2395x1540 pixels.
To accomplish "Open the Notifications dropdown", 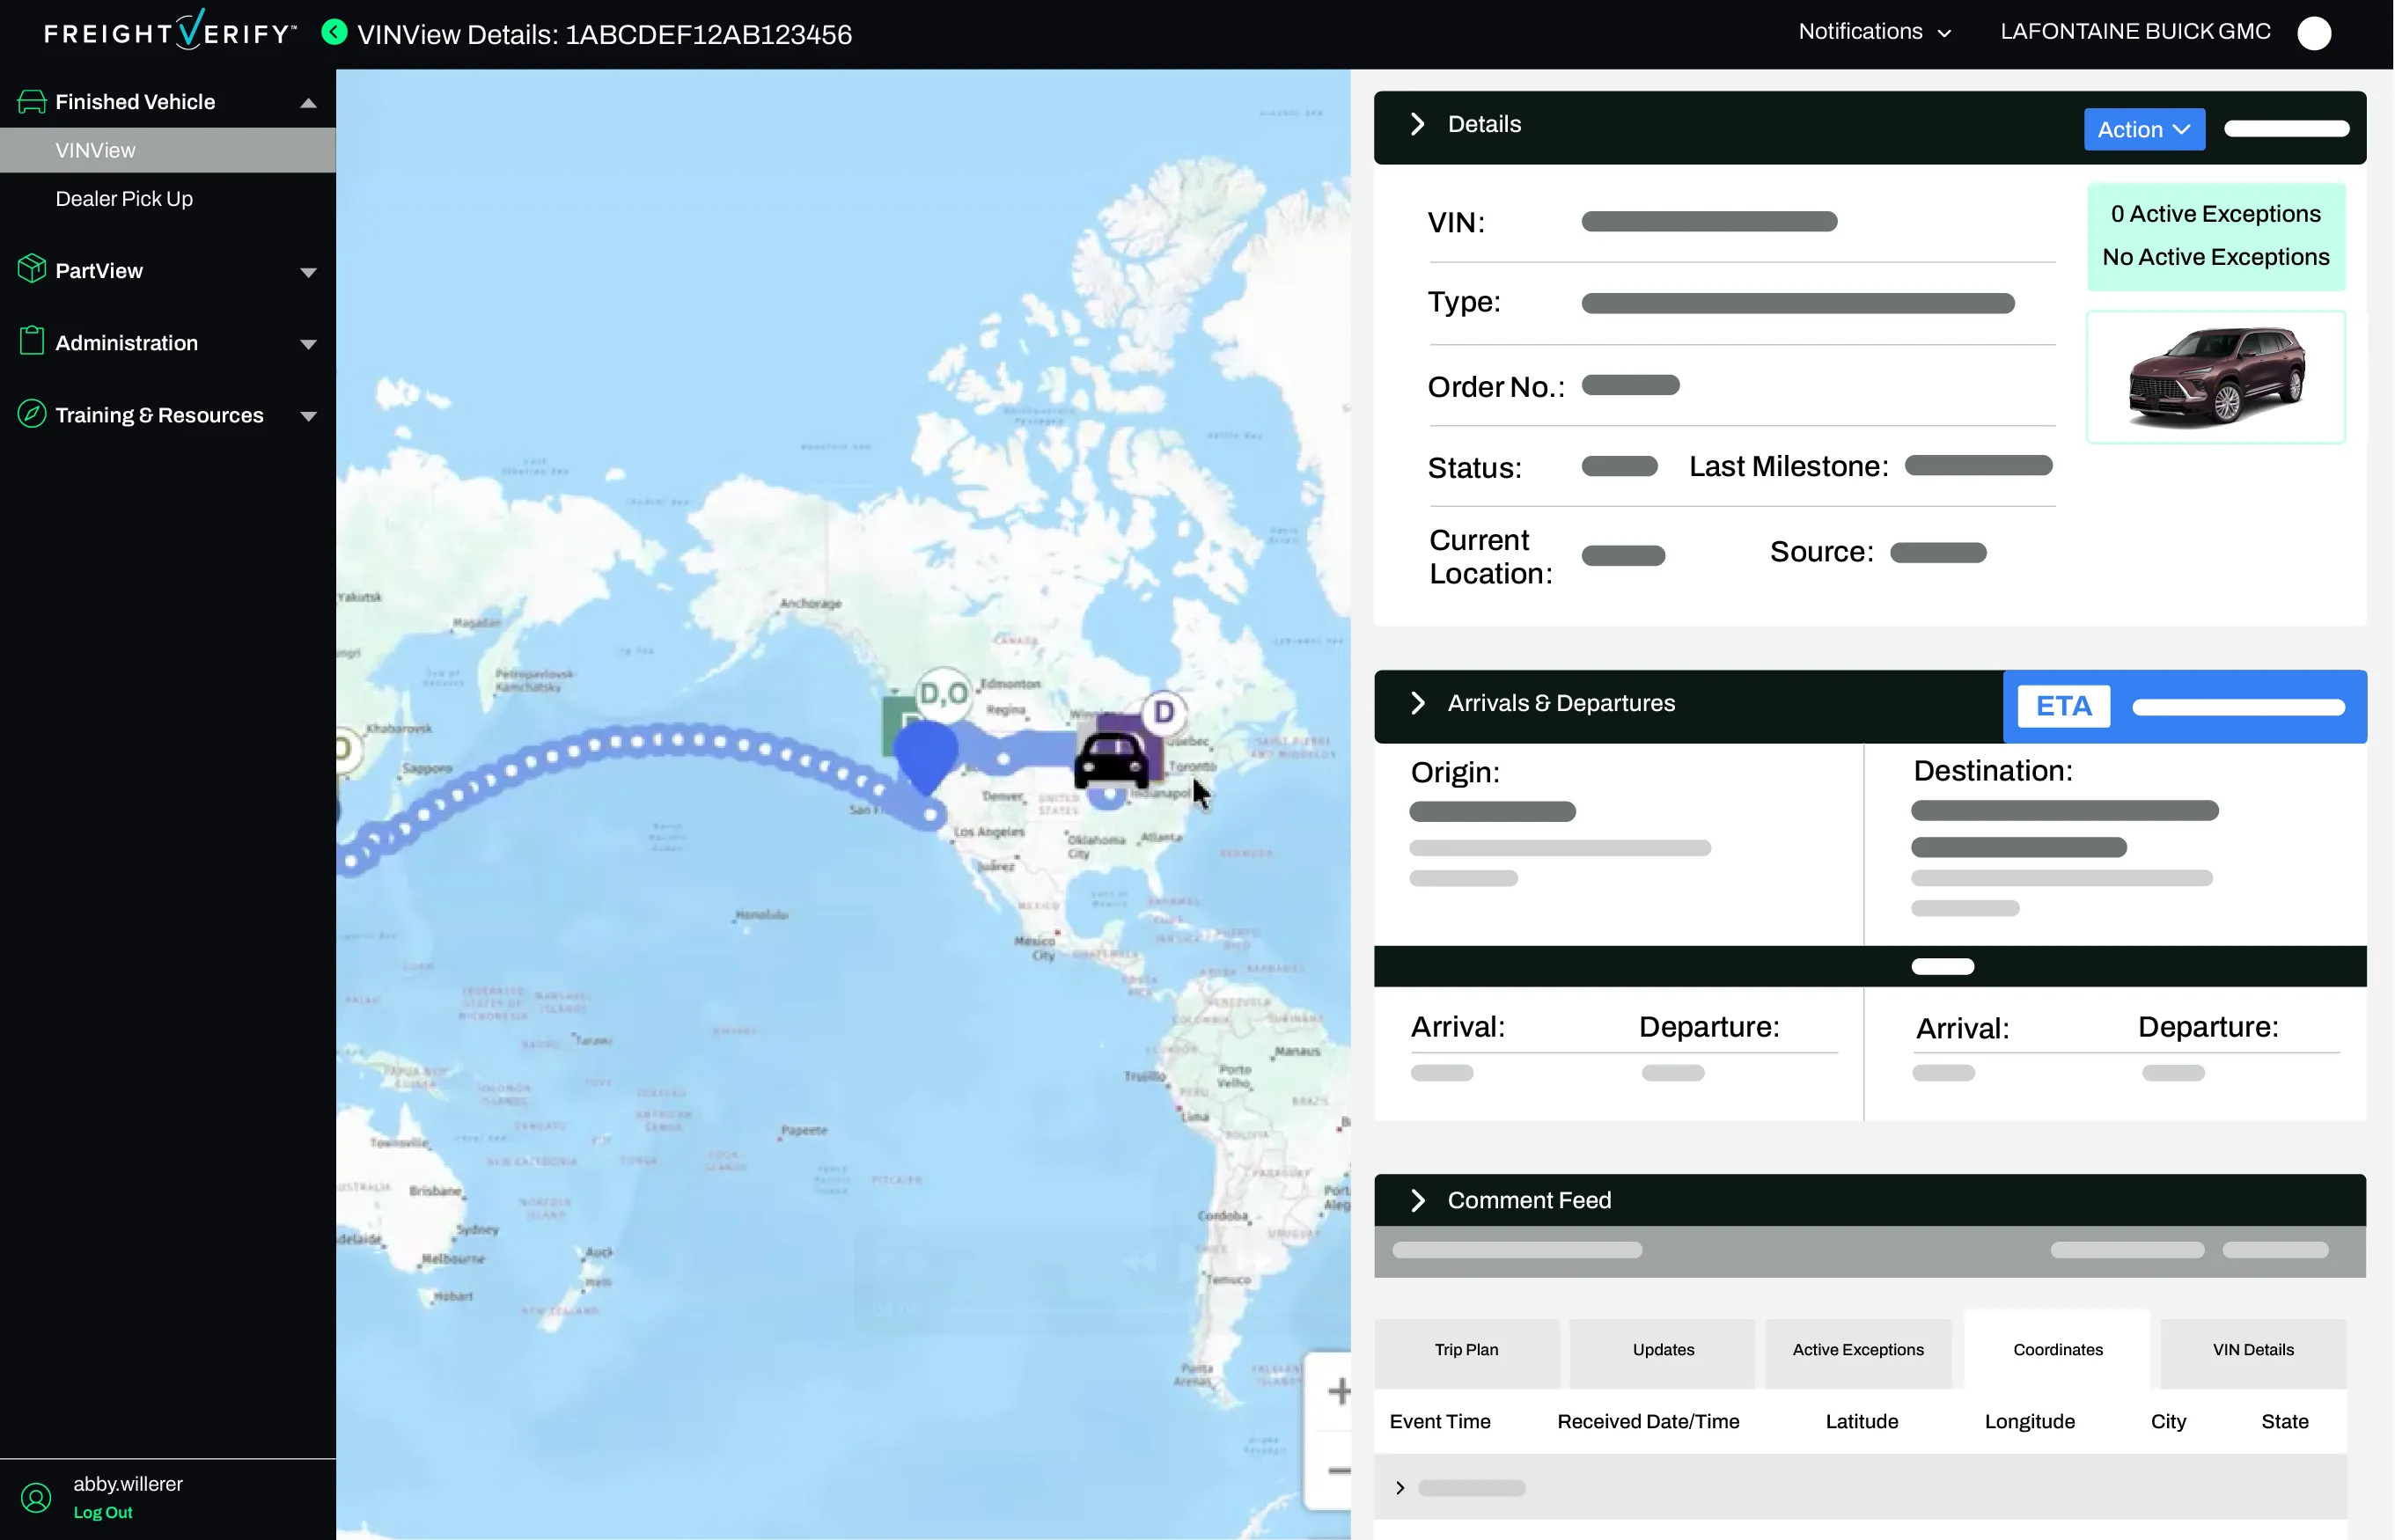I will pos(1873,32).
